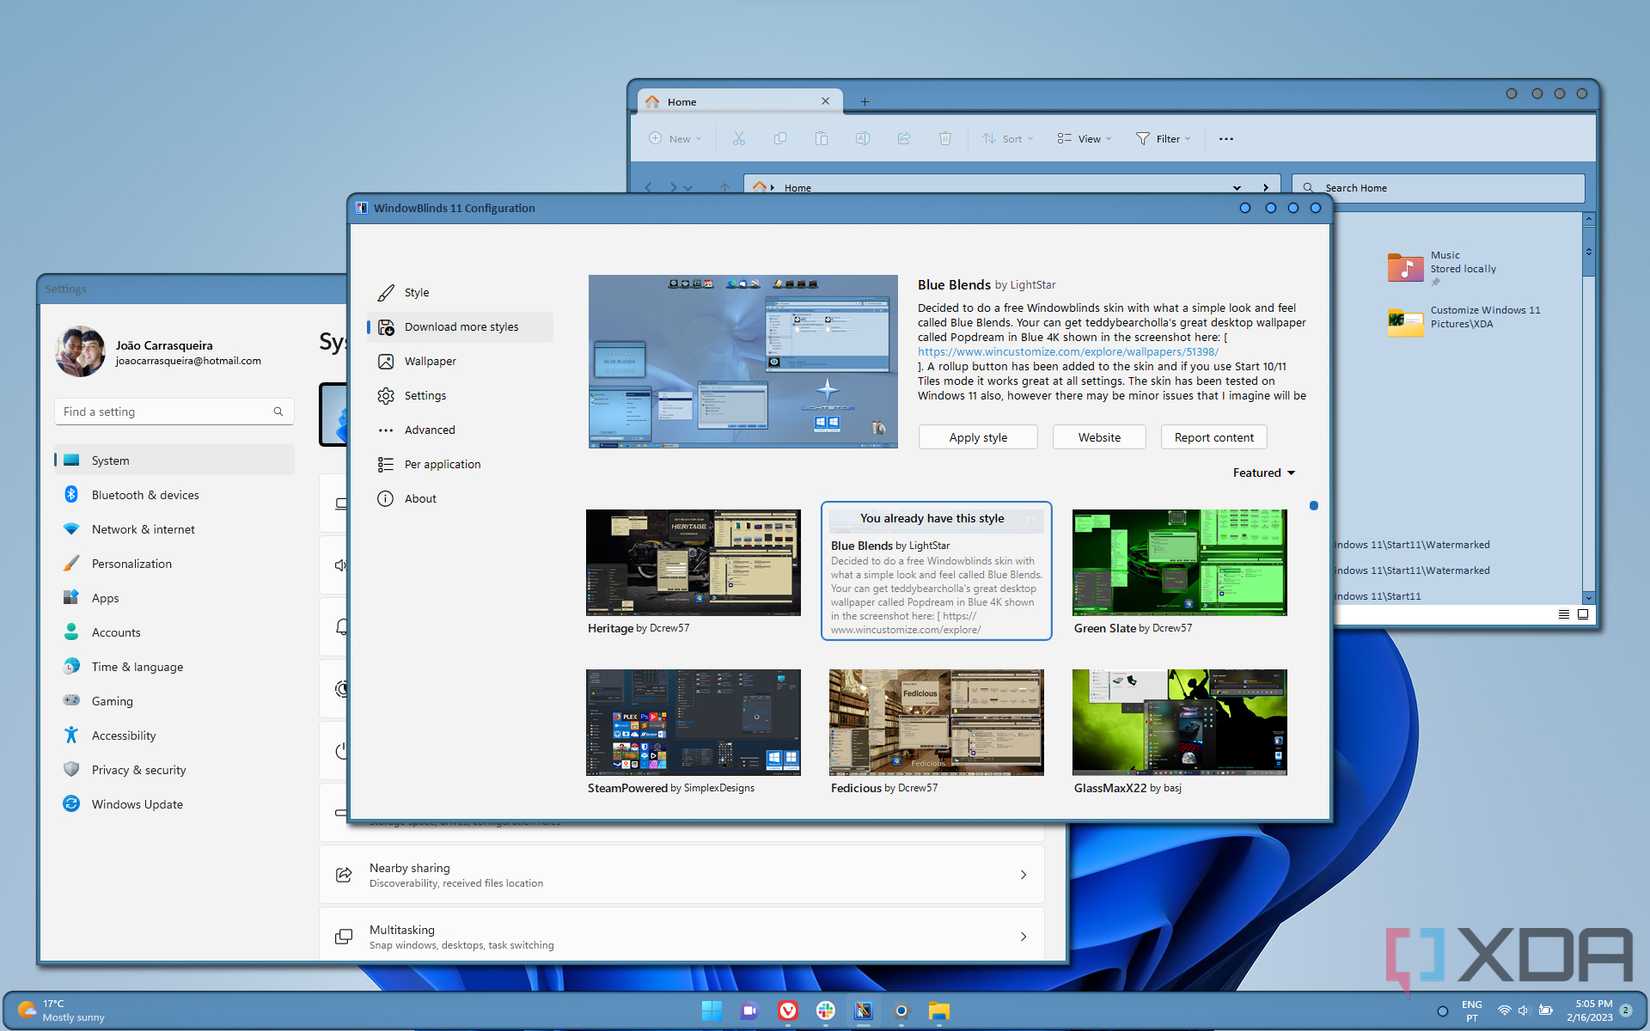Open the About page in WindowBlinds
This screenshot has height=1031, width=1650.
coord(420,498)
